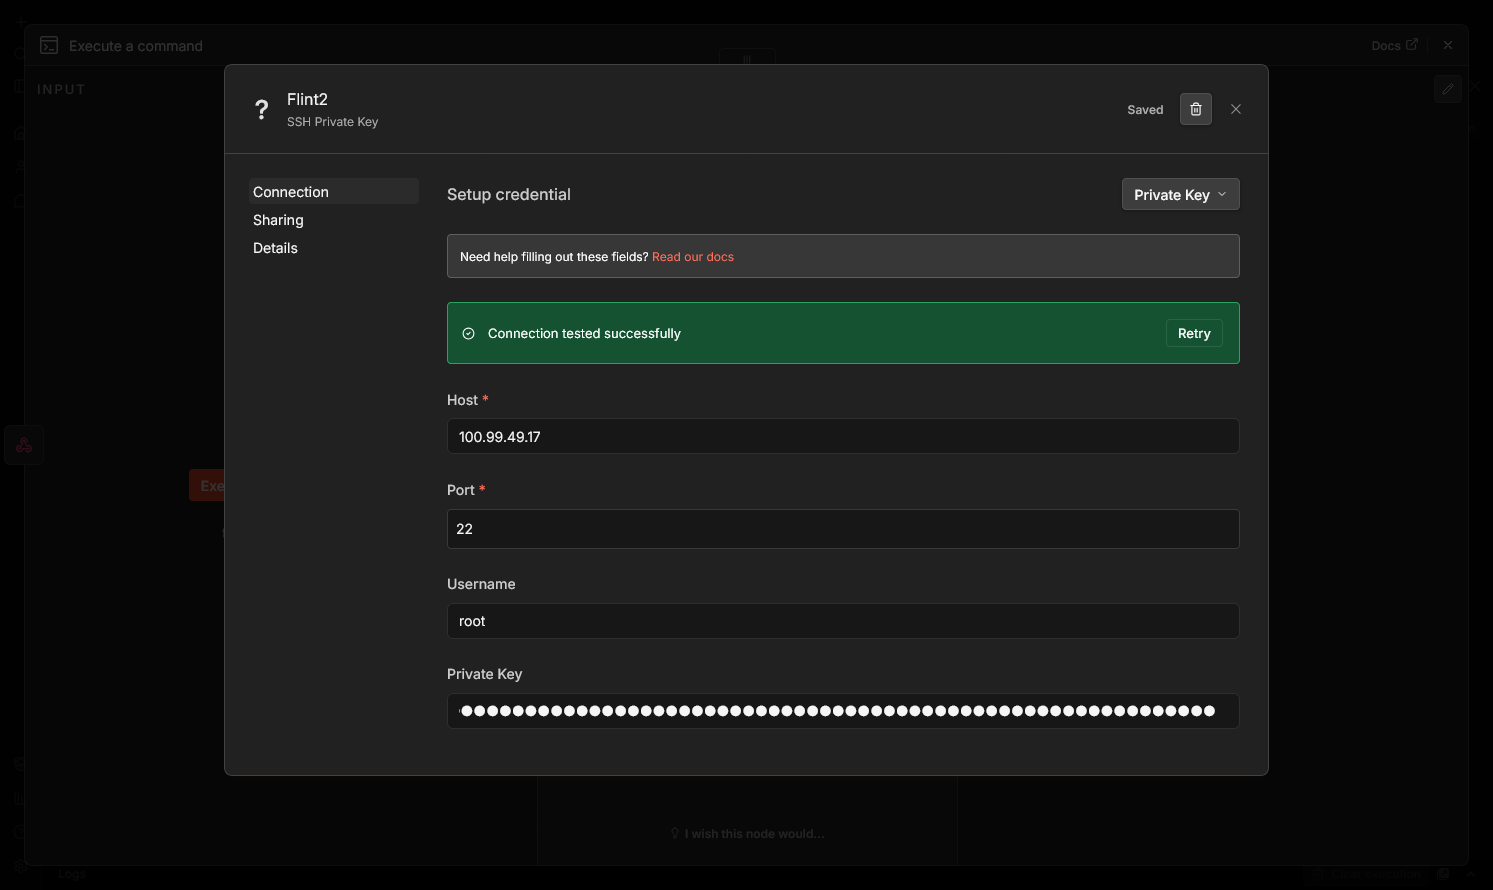Focus the Port input field
The height and width of the screenshot is (890, 1493).
point(843,528)
